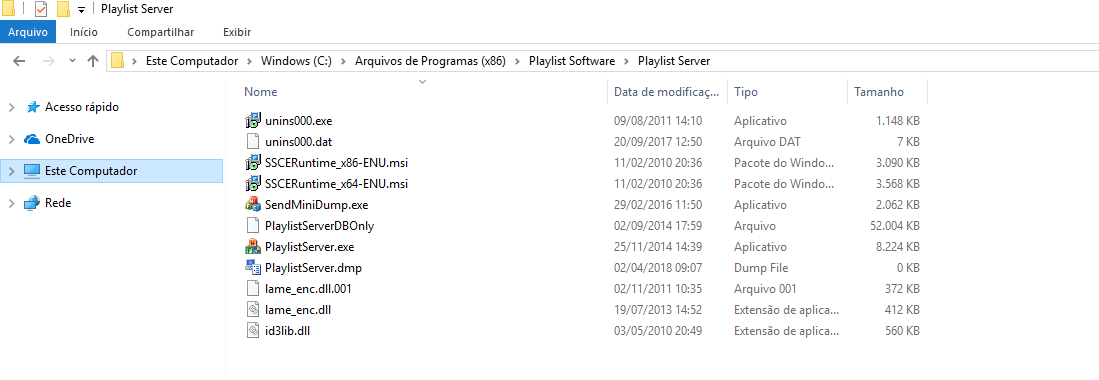Click the Playlist Server breadcrumb segment

tap(674, 61)
